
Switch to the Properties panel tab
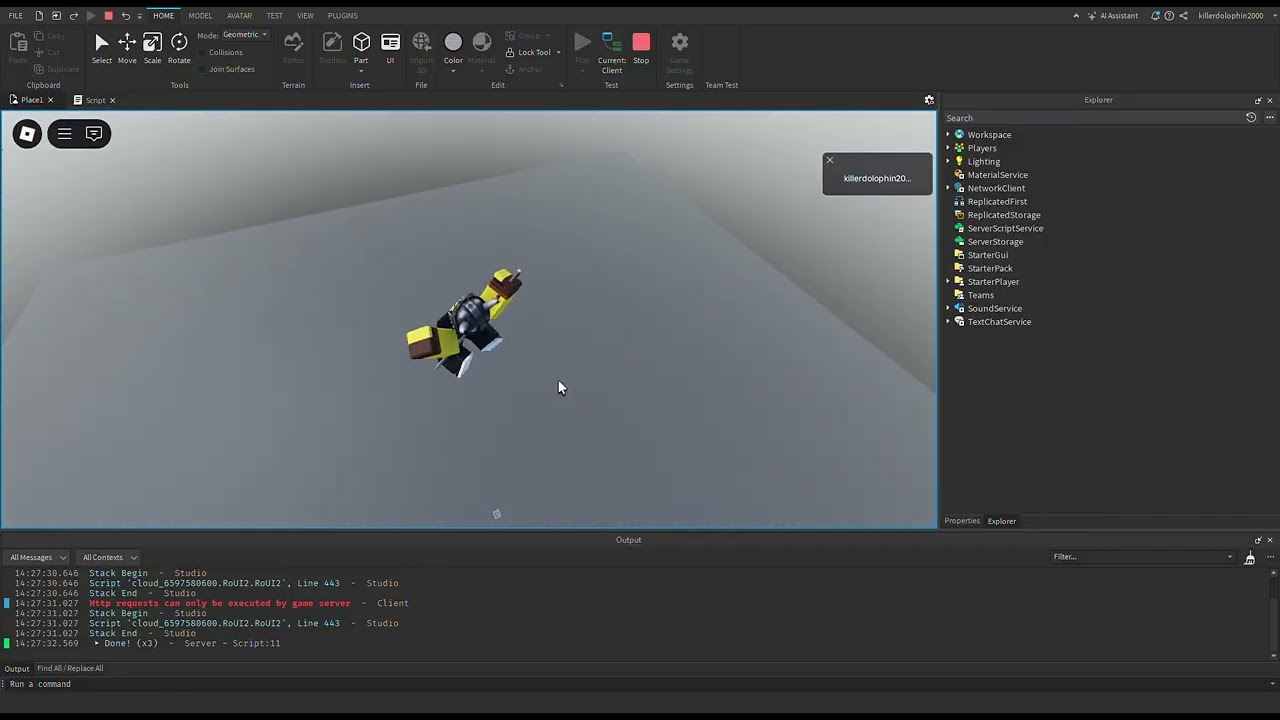pos(962,521)
